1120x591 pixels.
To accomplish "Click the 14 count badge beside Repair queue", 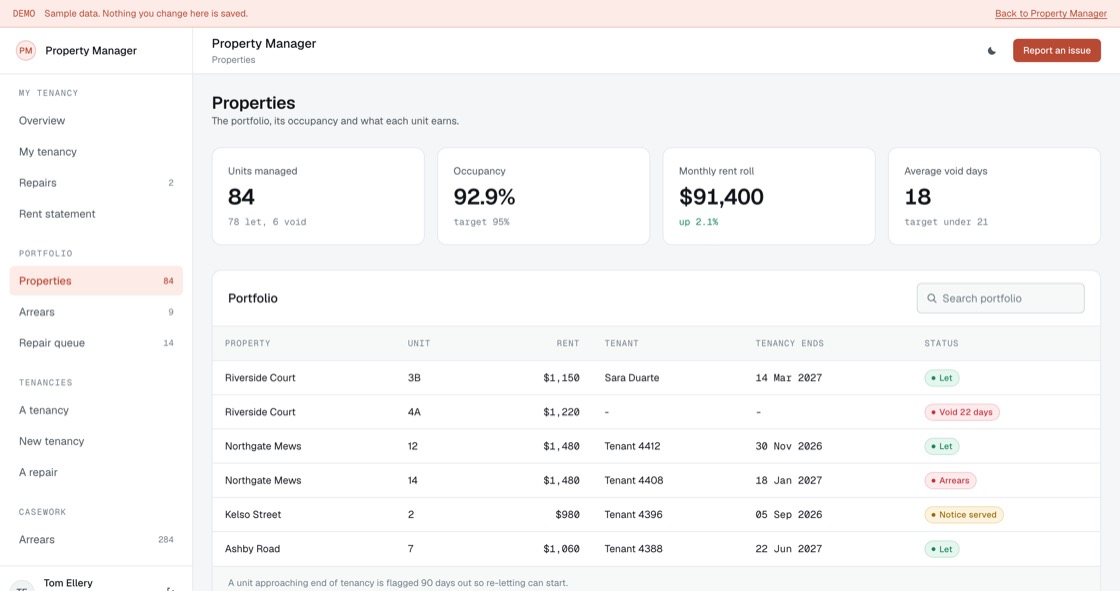I will 169,343.
